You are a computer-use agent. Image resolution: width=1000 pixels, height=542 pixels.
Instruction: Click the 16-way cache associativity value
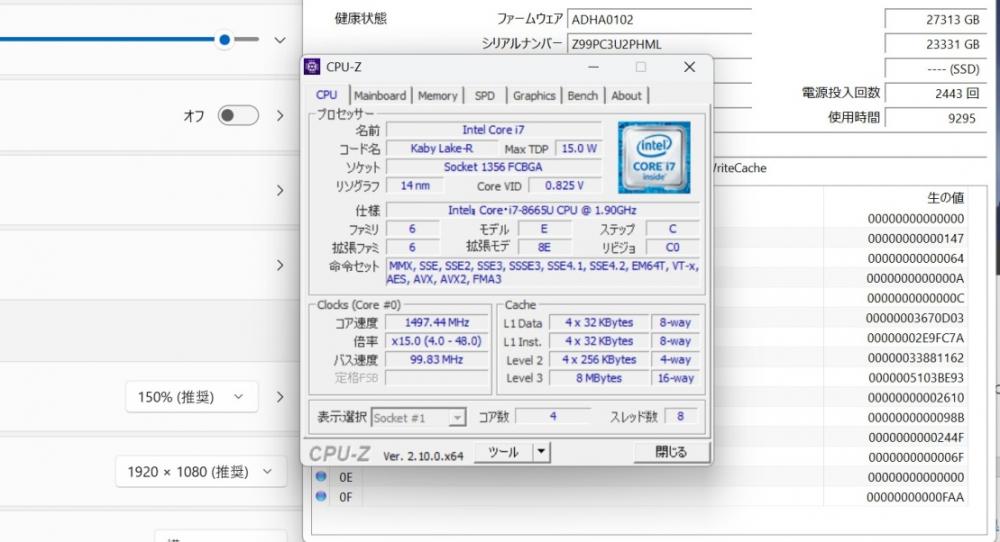675,378
